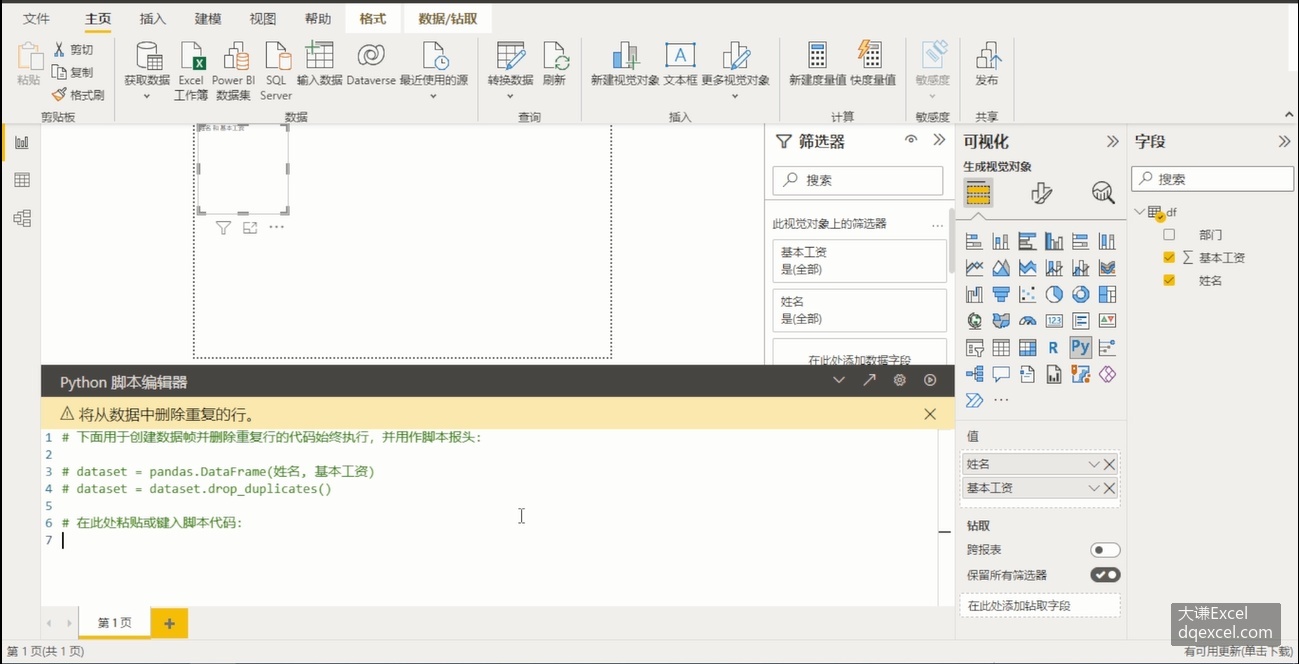Open 最近使用的源 dropdown
Viewport: 1299px width, 664px height.
click(x=434, y=96)
